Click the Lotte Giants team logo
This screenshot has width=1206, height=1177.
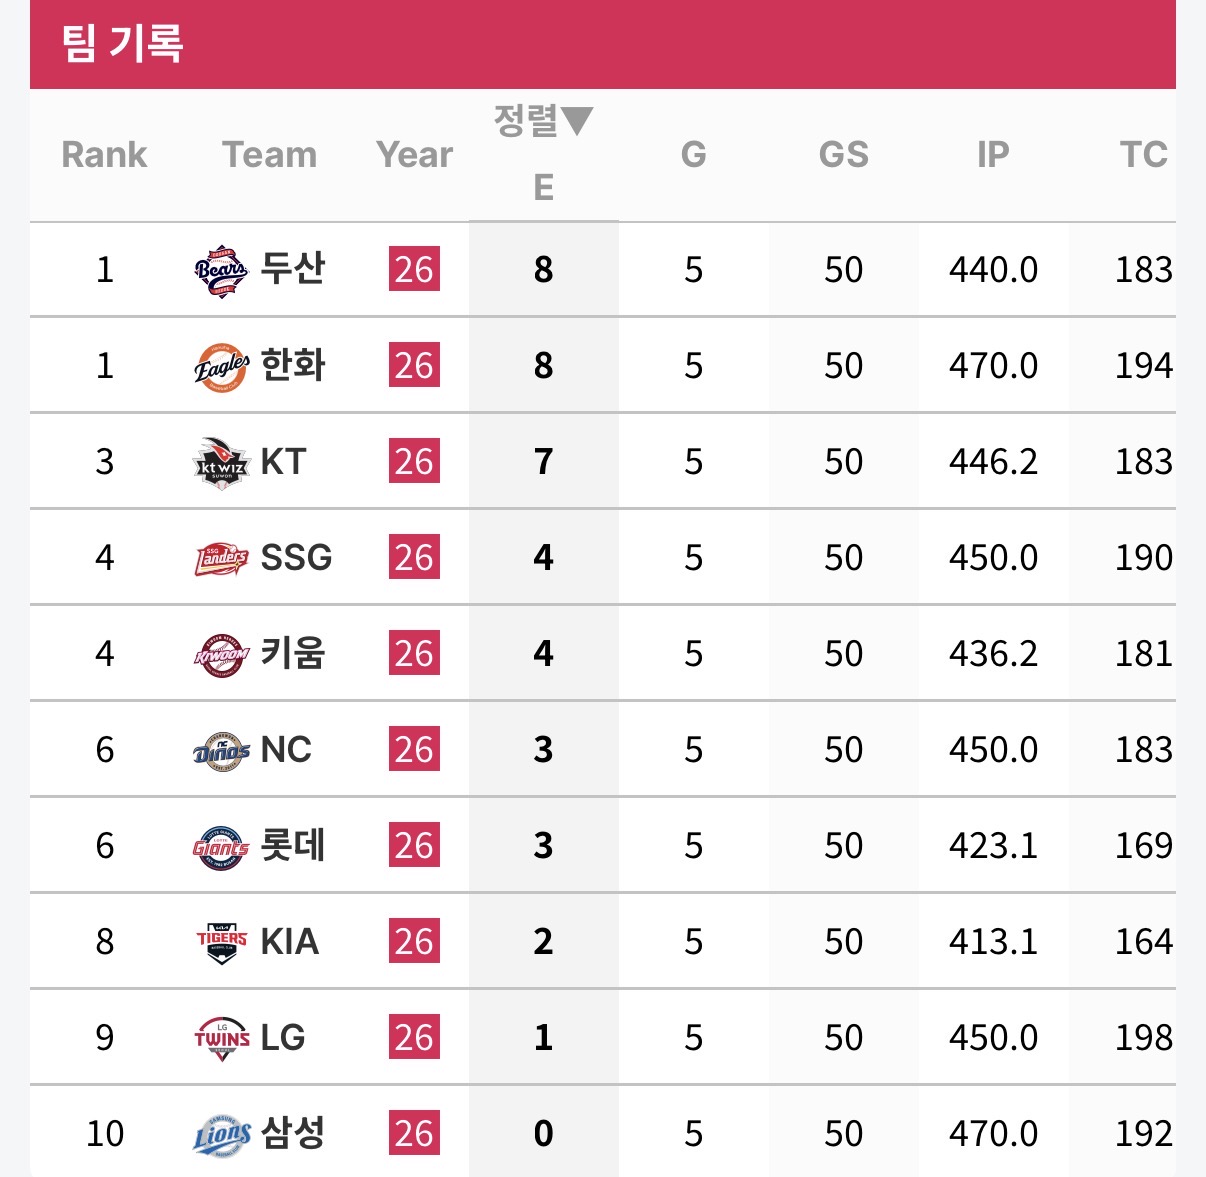221,846
